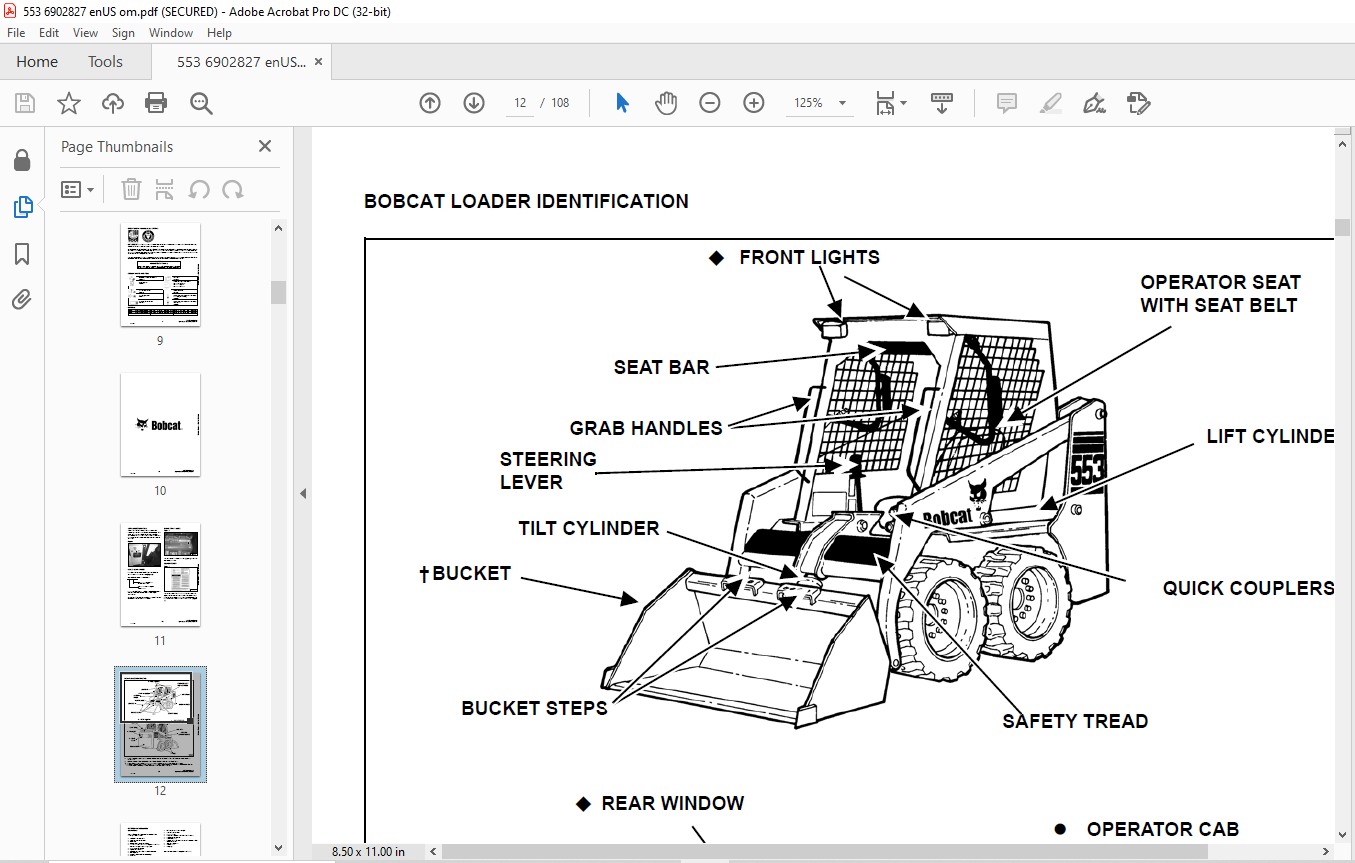The height and width of the screenshot is (863, 1355).
Task: Open the View menu
Action: pyautogui.click(x=85, y=33)
